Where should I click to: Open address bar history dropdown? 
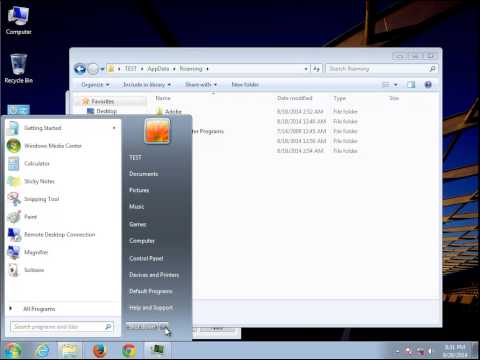point(306,69)
